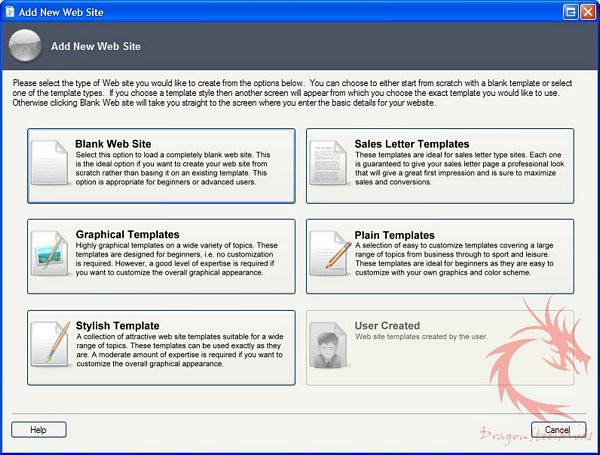This screenshot has width=600, height=455.
Task: Click the globe icon in the header banner
Action: pyautogui.click(x=25, y=45)
